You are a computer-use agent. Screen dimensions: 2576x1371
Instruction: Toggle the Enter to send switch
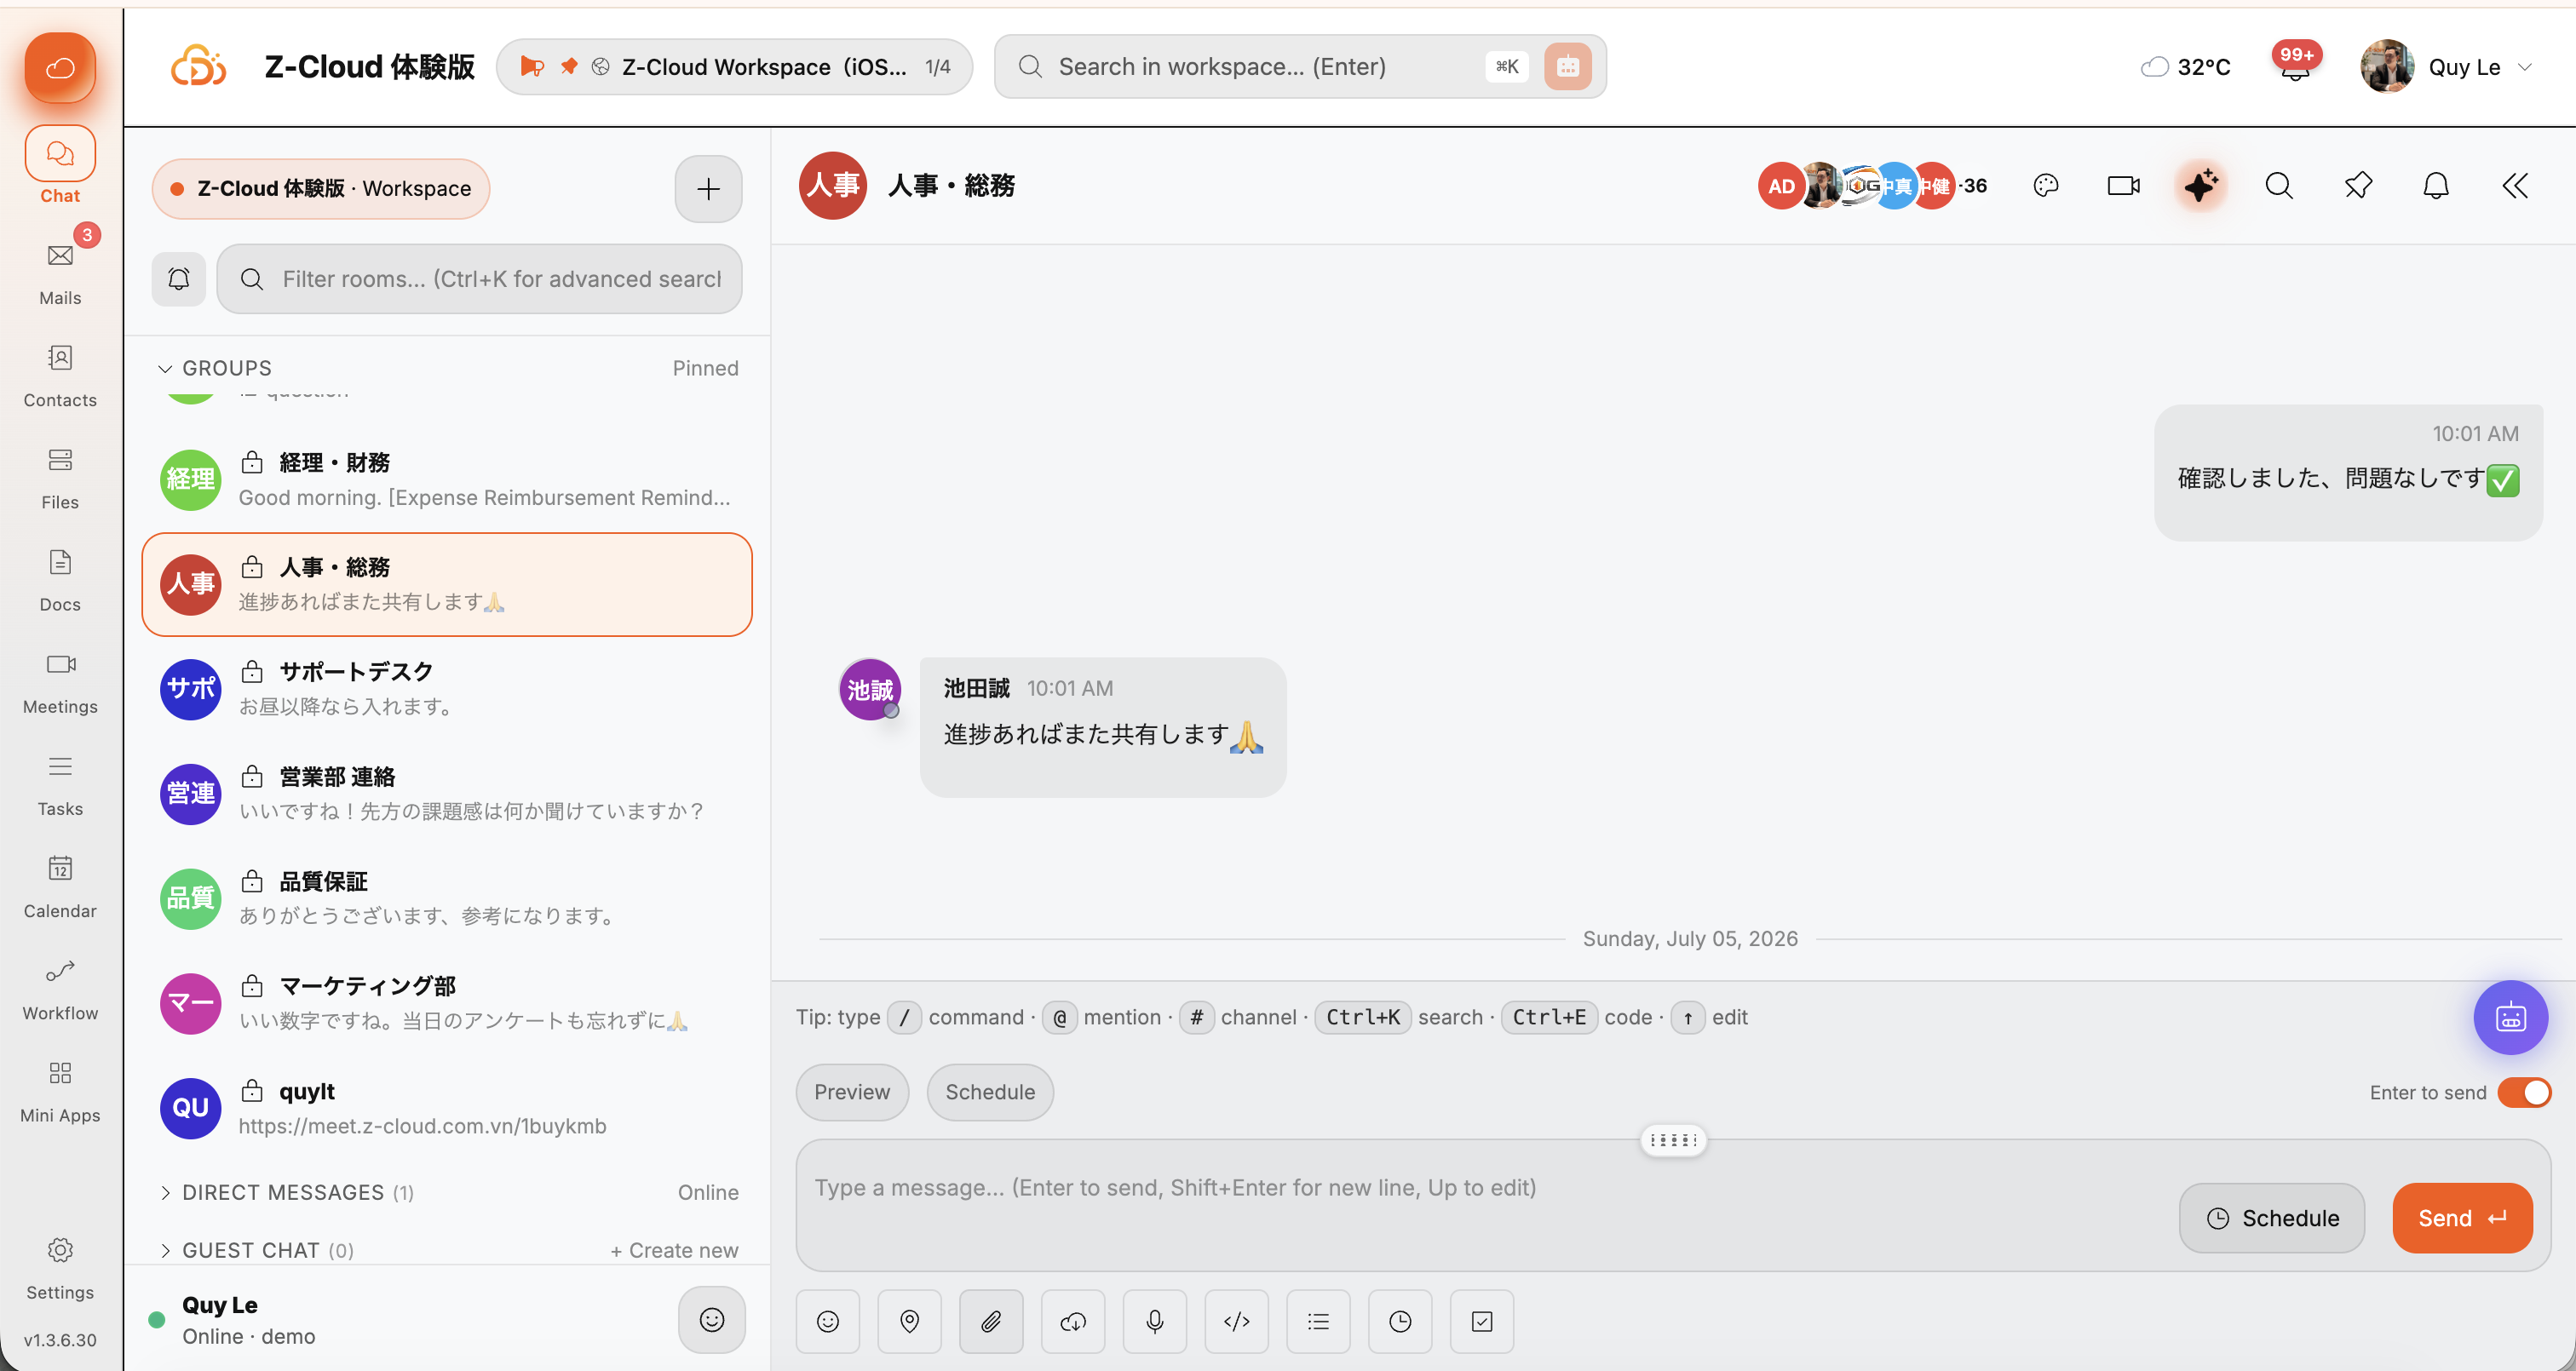tap(2525, 1093)
